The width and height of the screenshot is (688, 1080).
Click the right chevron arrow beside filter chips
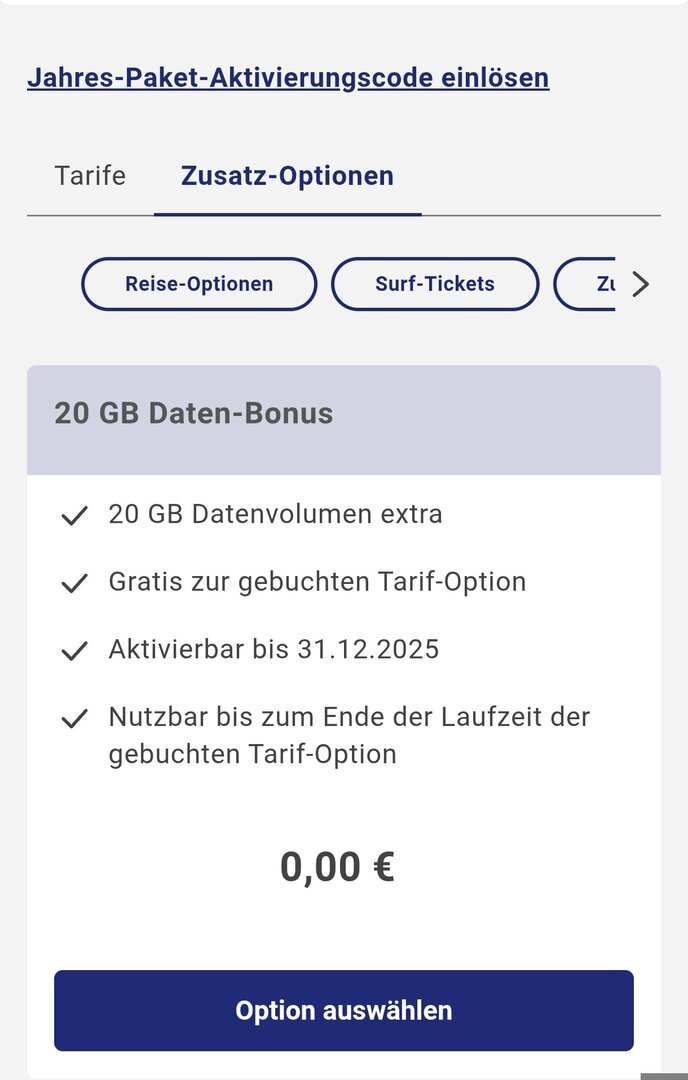(x=641, y=285)
